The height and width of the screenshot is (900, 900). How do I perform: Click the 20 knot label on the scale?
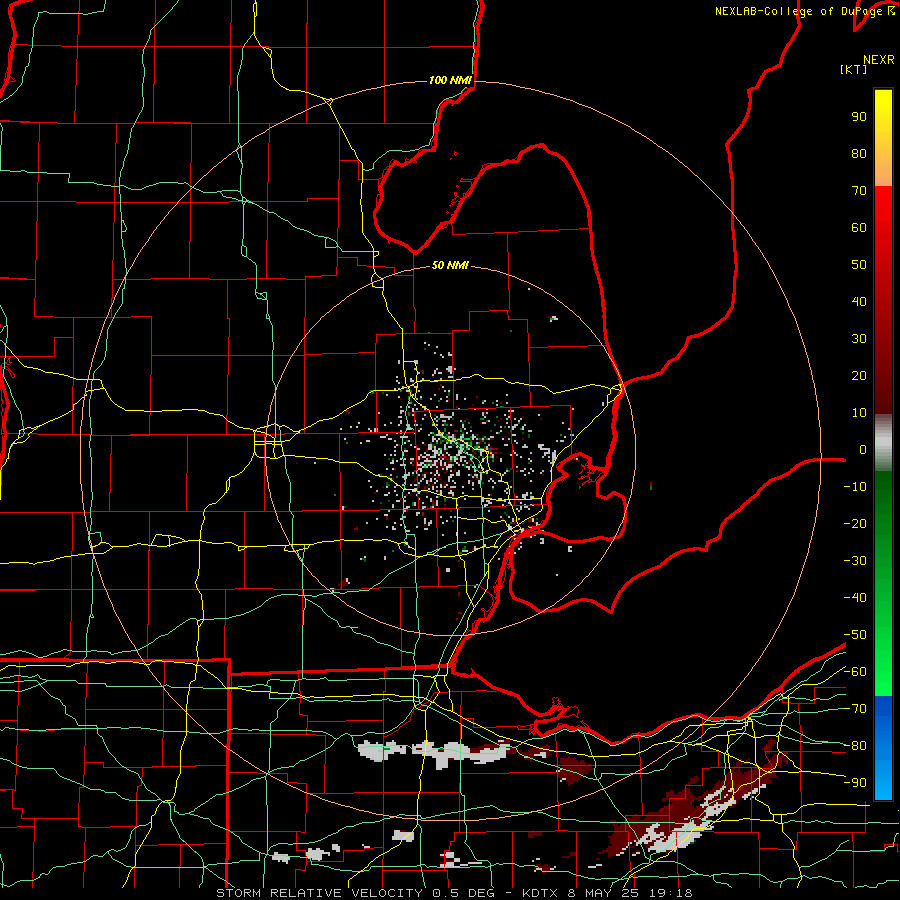click(x=859, y=375)
